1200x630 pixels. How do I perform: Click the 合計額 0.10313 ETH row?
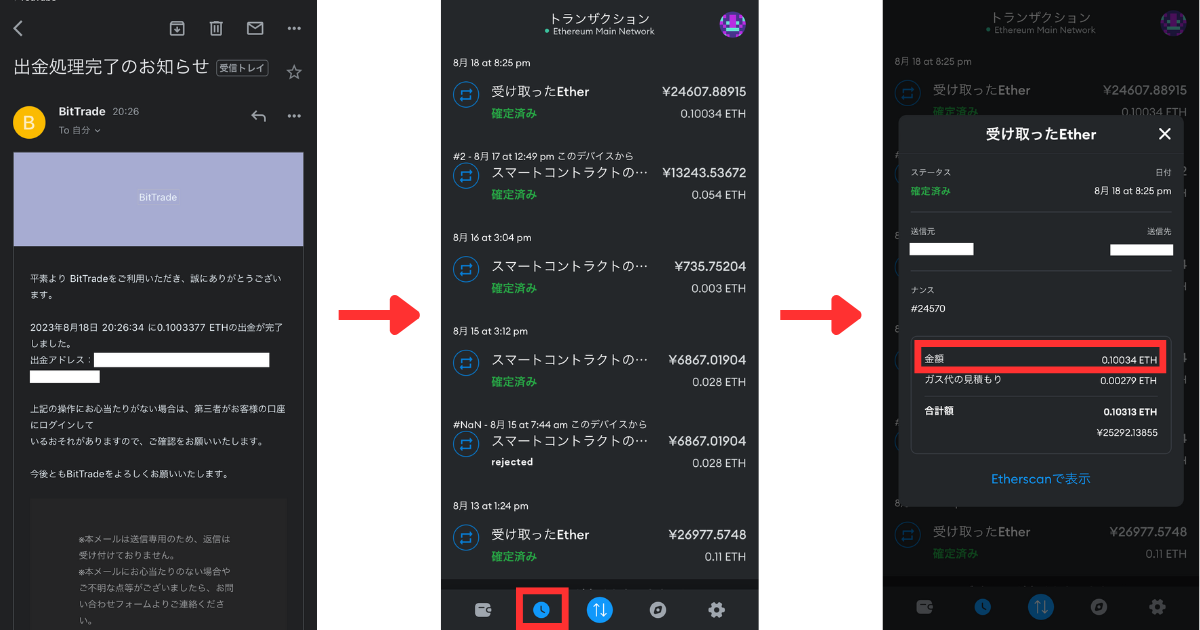click(1040, 412)
